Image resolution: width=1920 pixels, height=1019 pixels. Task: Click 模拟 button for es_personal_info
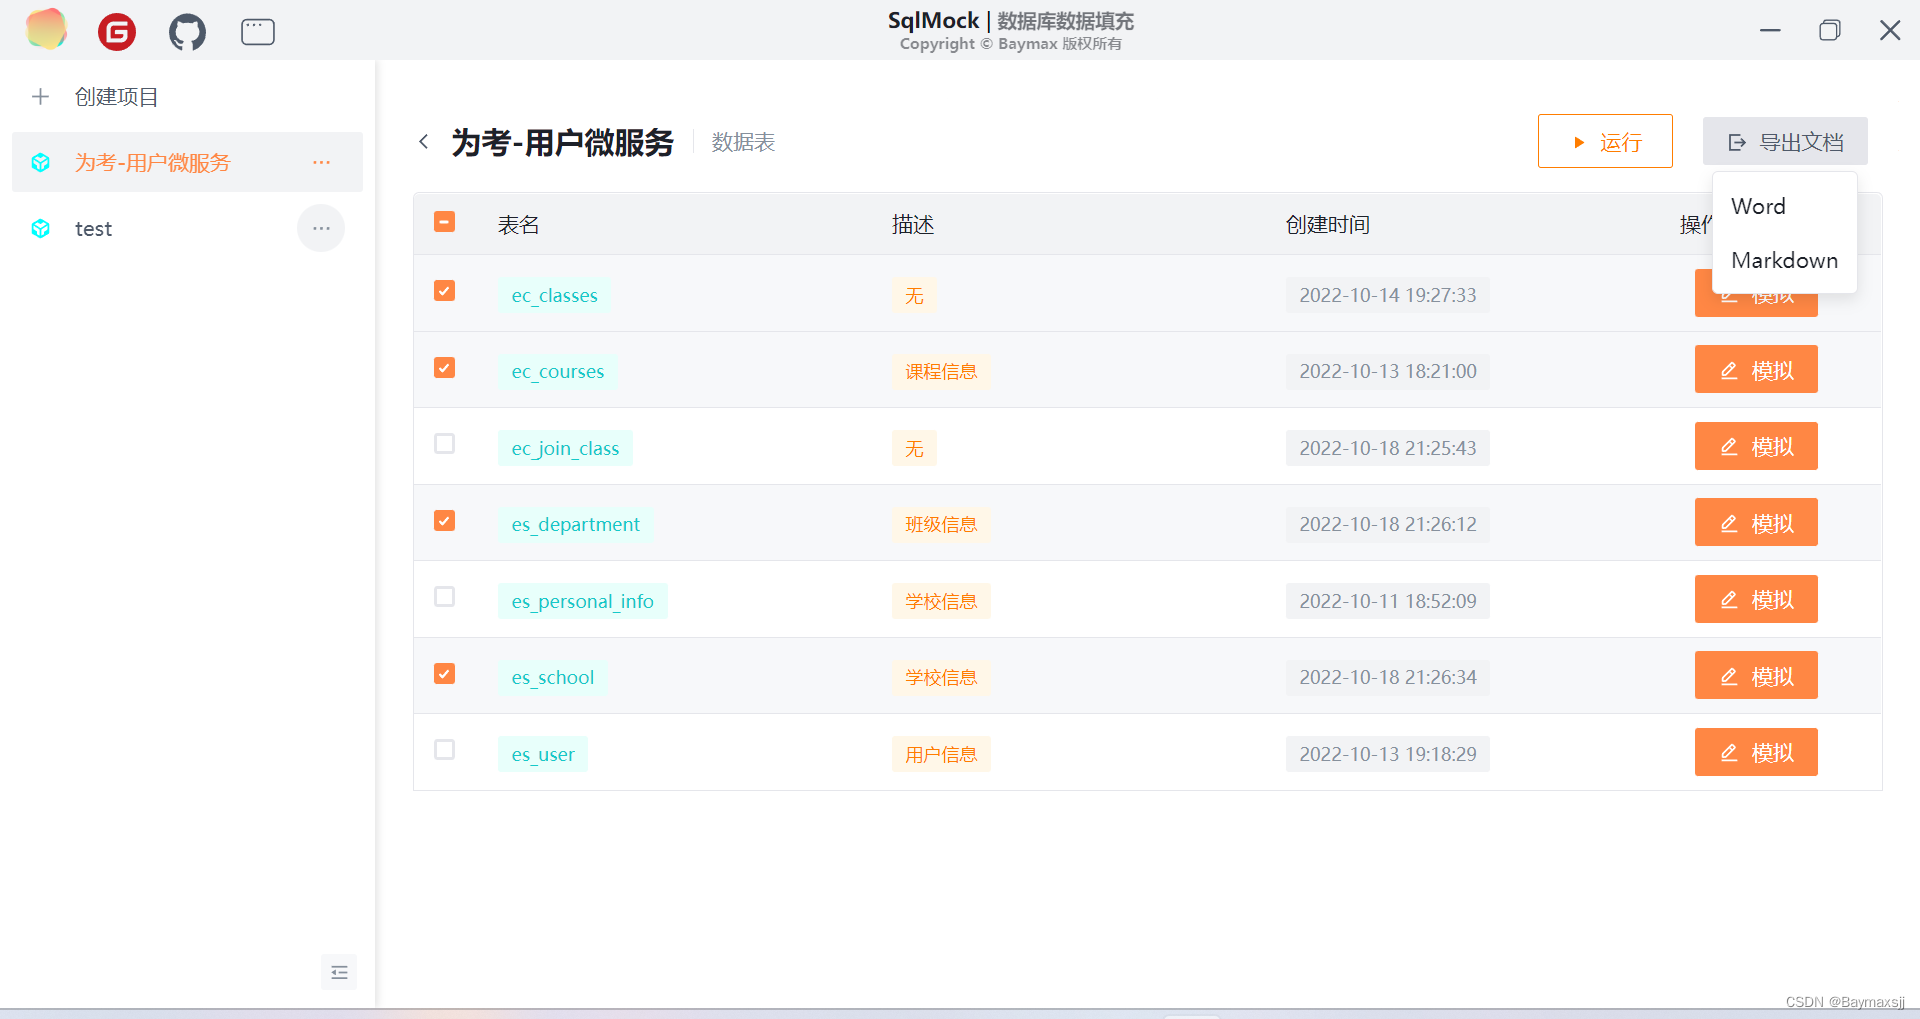pyautogui.click(x=1756, y=599)
